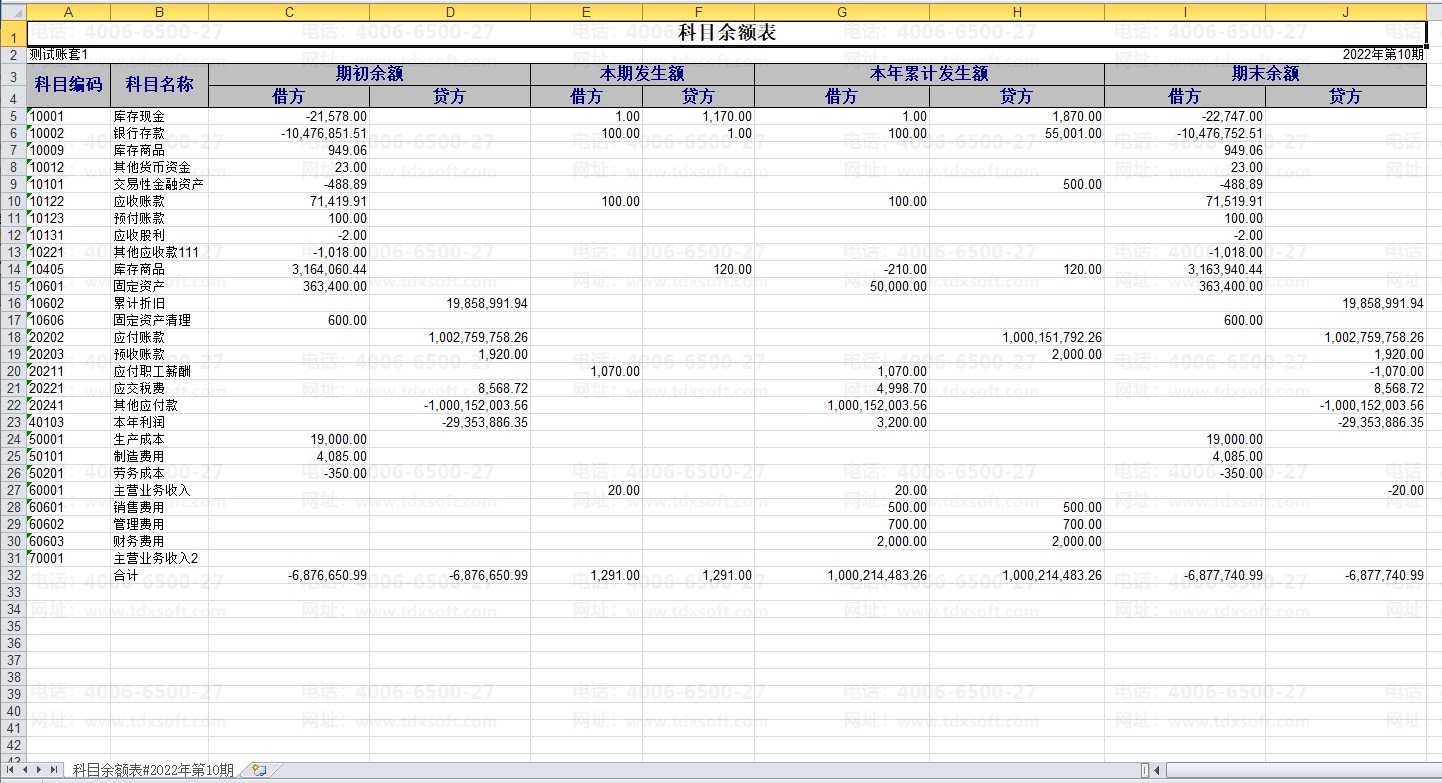Select column B header
The height and width of the screenshot is (783, 1442).
click(x=160, y=12)
